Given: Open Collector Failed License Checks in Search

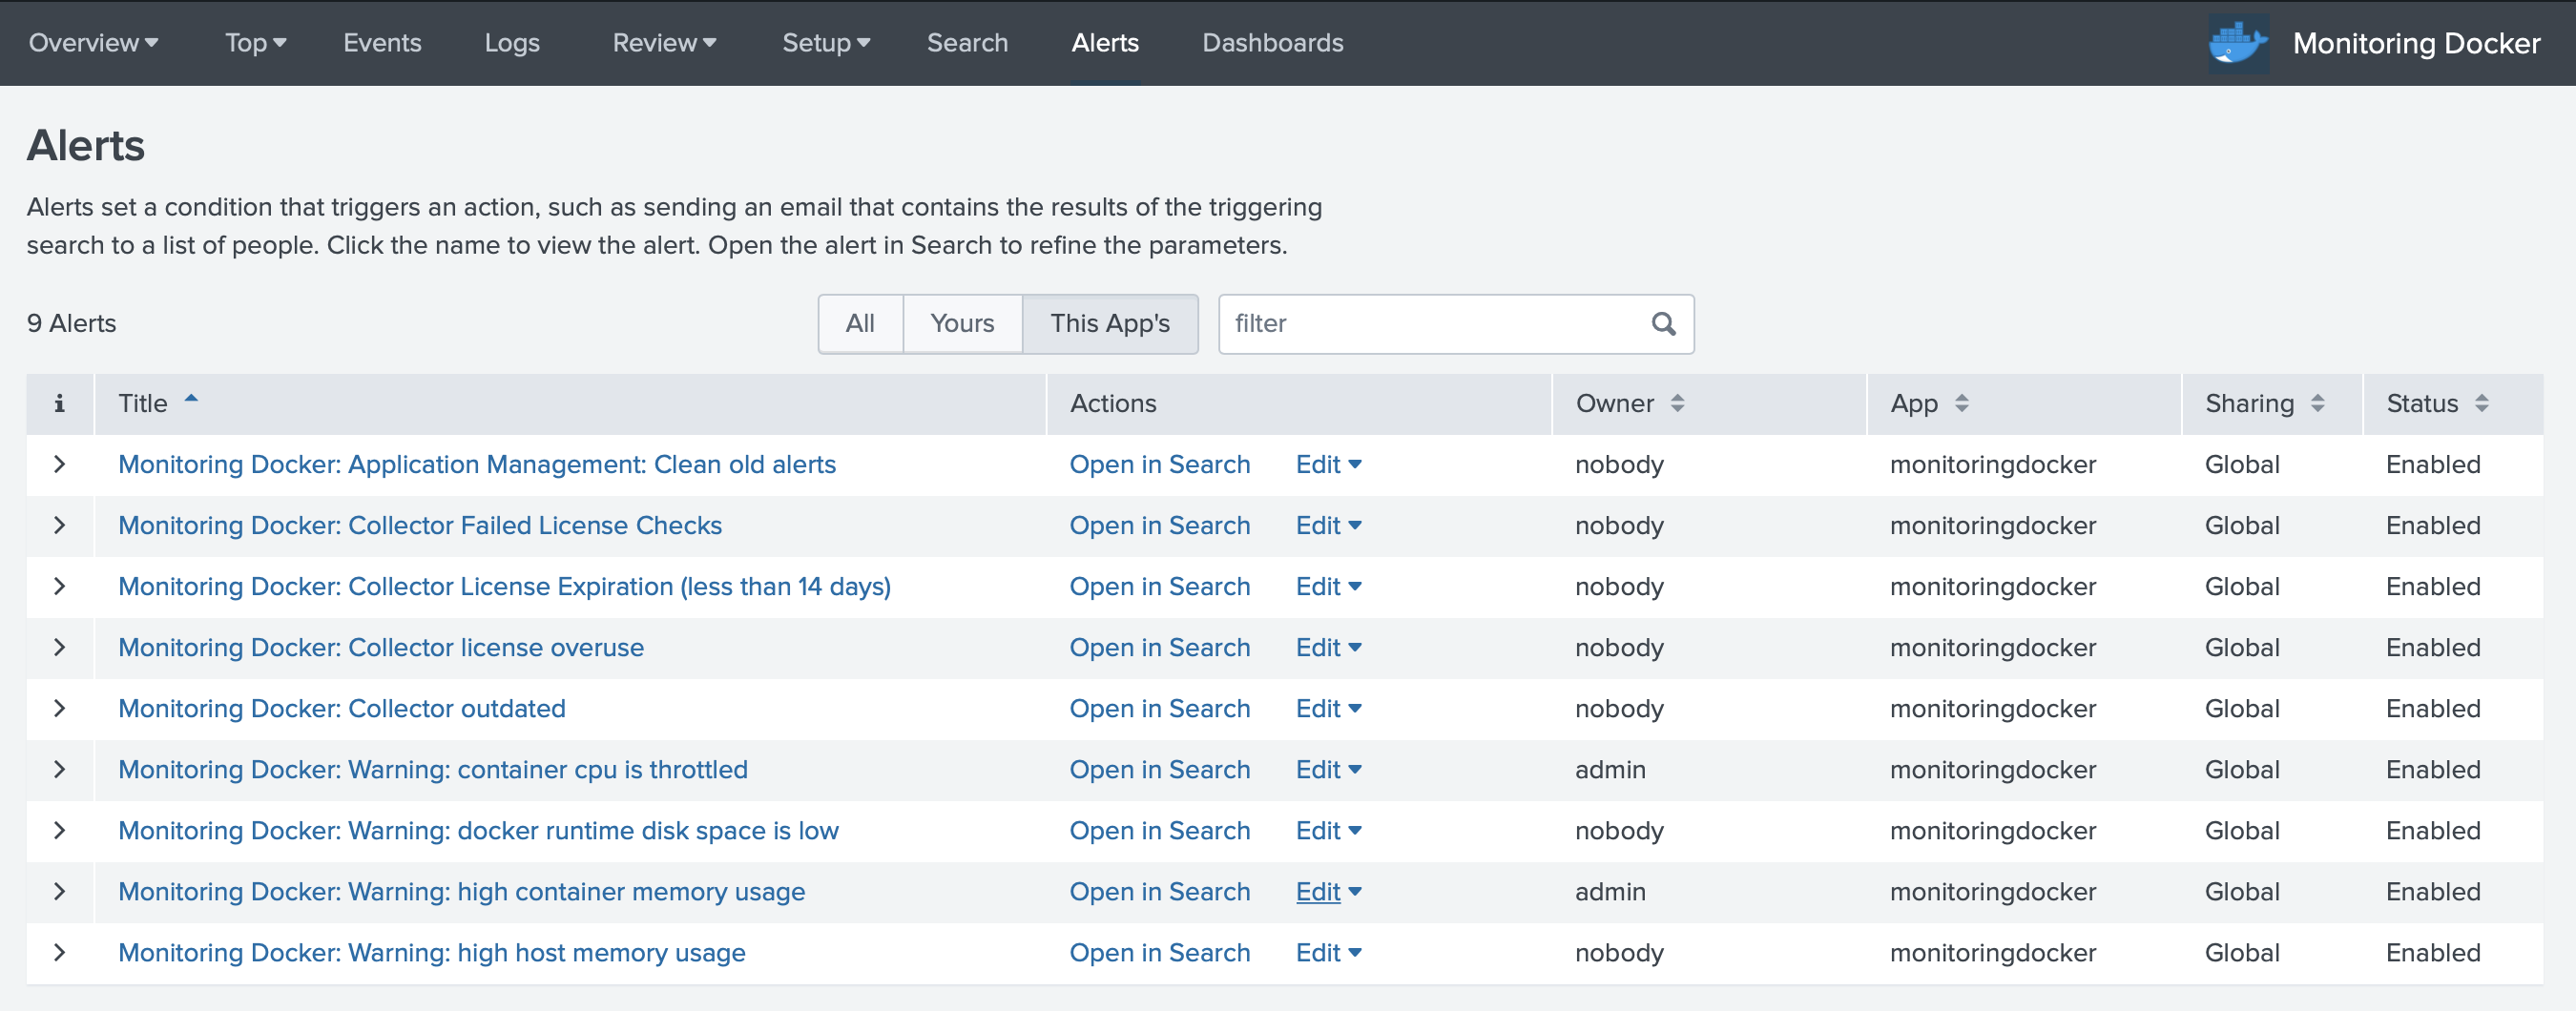Looking at the screenshot, I should [x=1159, y=525].
